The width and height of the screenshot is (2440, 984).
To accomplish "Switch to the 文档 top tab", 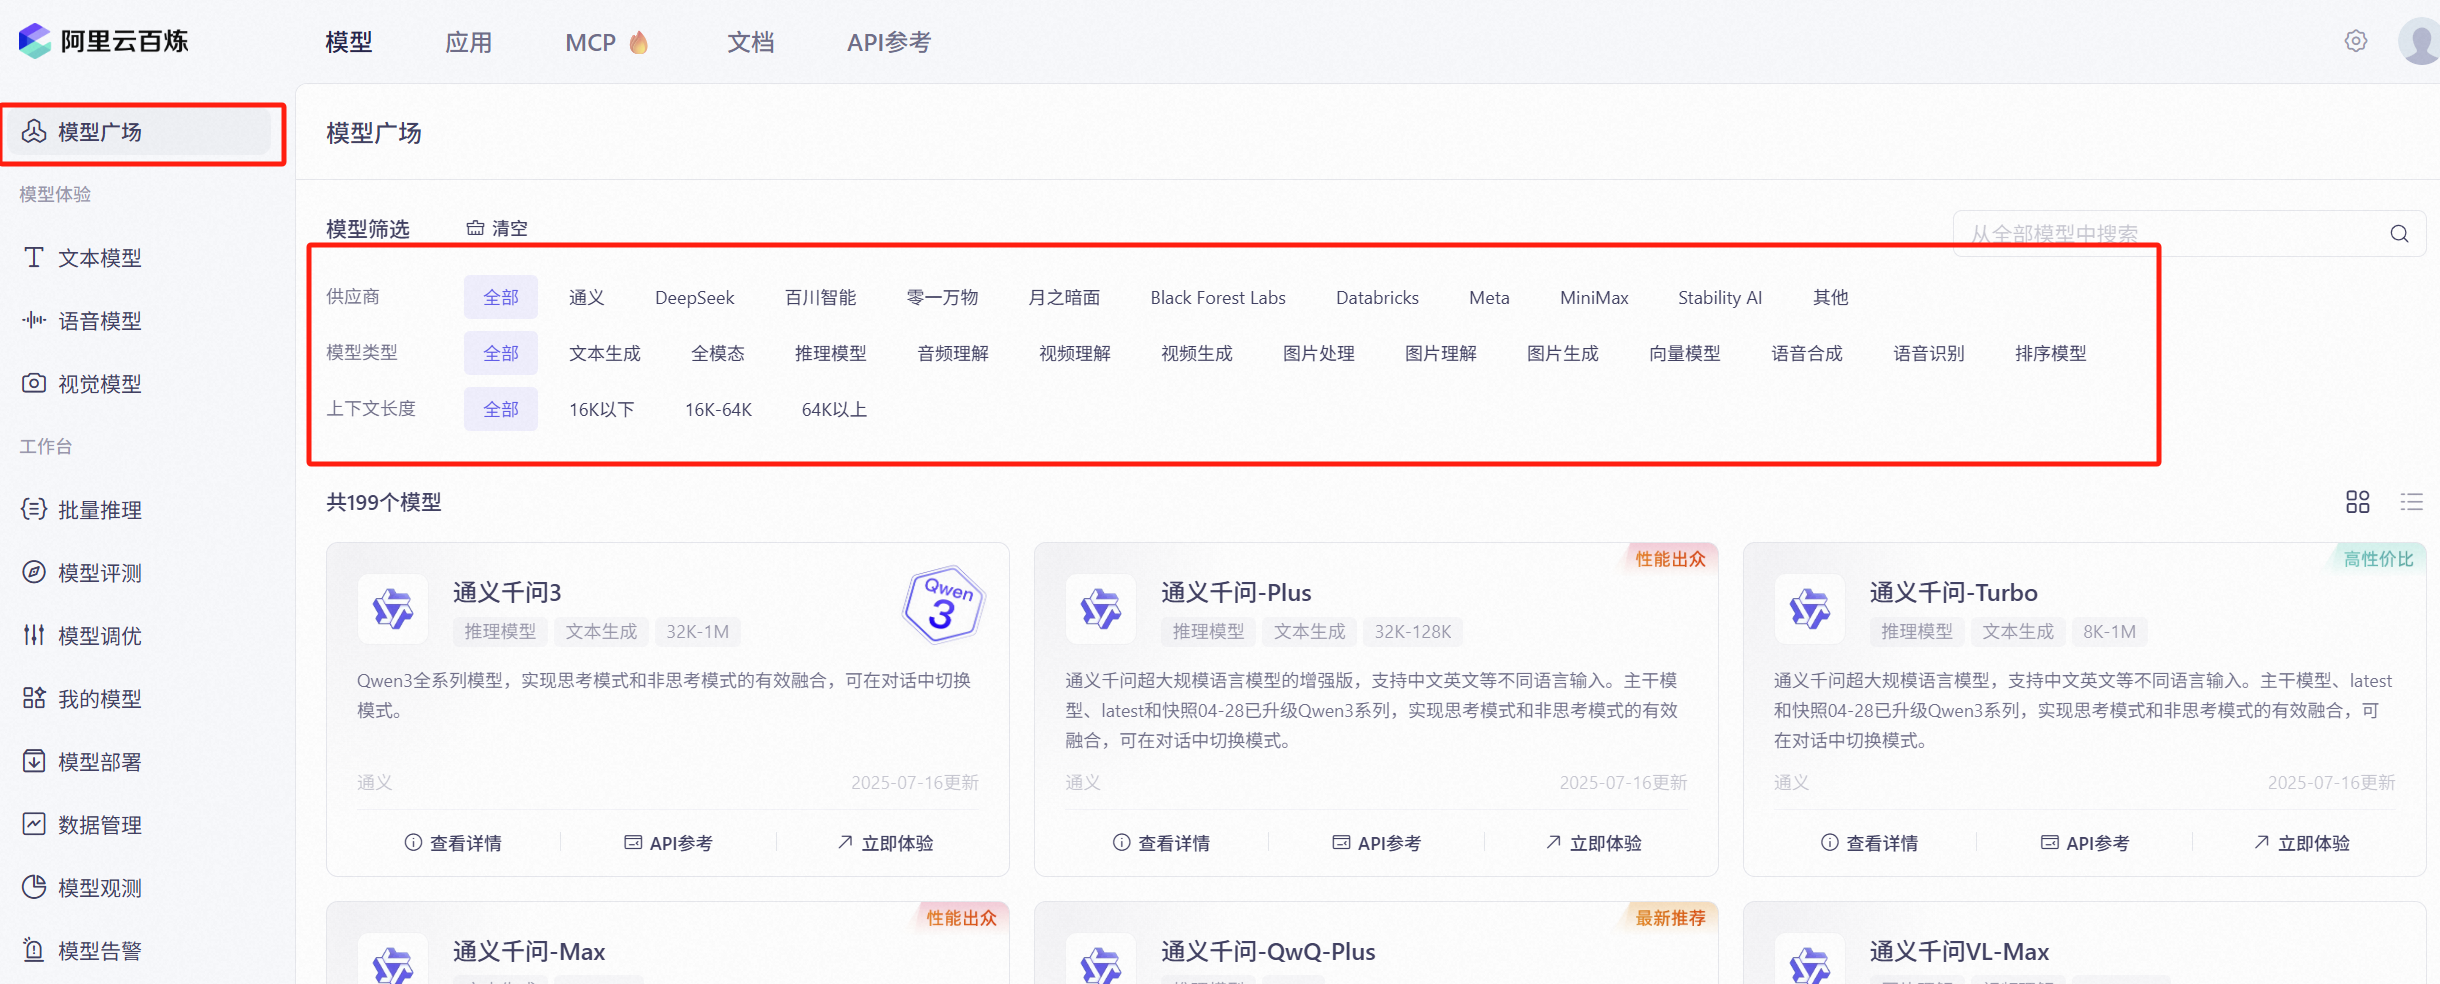I will pos(751,42).
